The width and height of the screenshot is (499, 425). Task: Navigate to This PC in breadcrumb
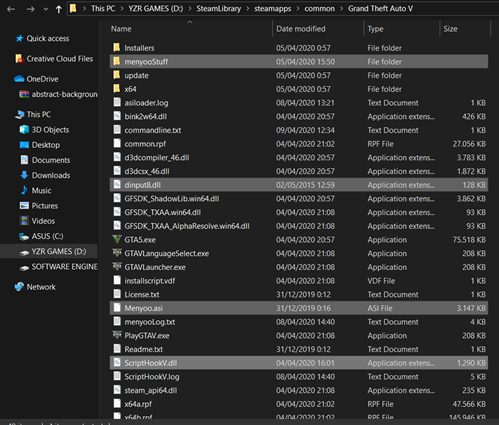[x=103, y=9]
